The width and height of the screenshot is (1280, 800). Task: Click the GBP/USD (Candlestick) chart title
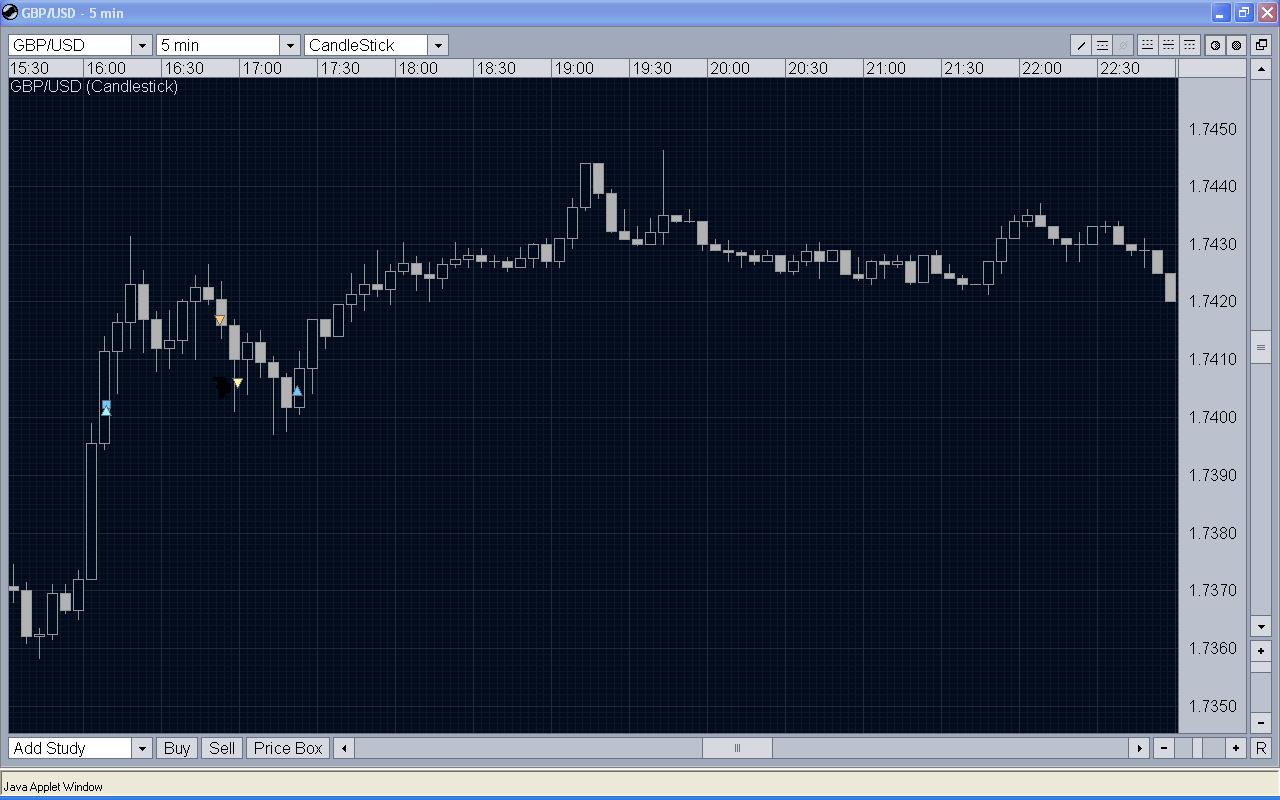(94, 87)
